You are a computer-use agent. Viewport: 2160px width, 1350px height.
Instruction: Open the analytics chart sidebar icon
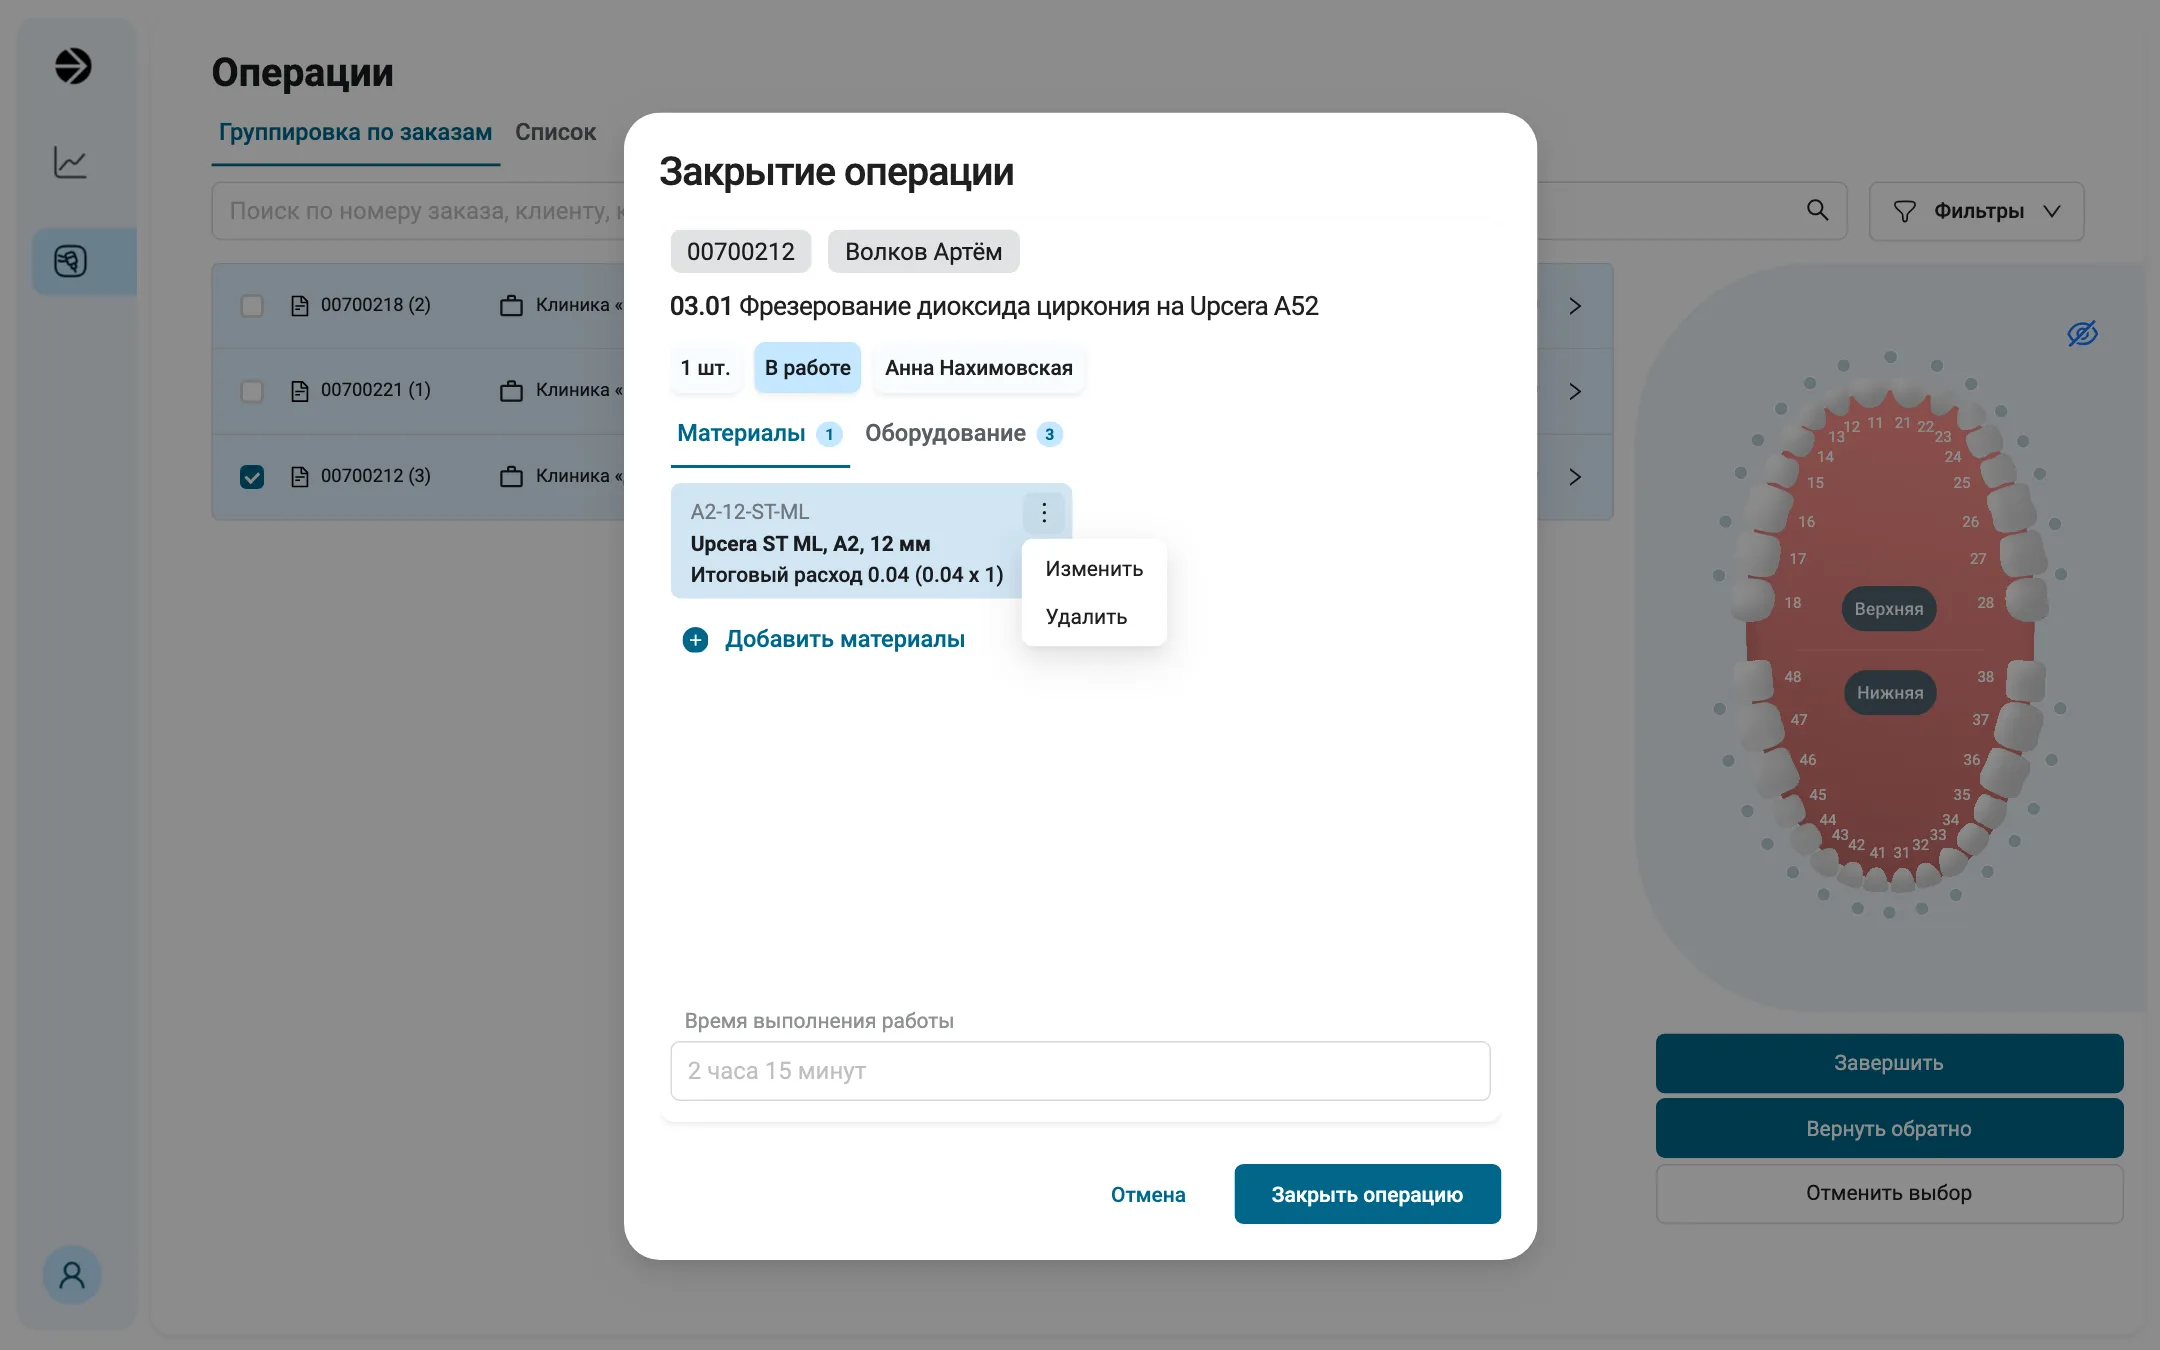70,162
